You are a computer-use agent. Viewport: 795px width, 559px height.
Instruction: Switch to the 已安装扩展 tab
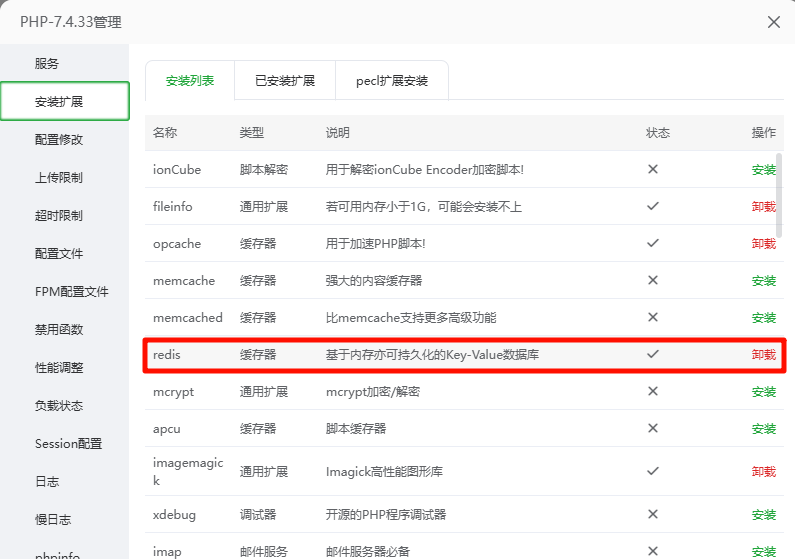coord(285,81)
